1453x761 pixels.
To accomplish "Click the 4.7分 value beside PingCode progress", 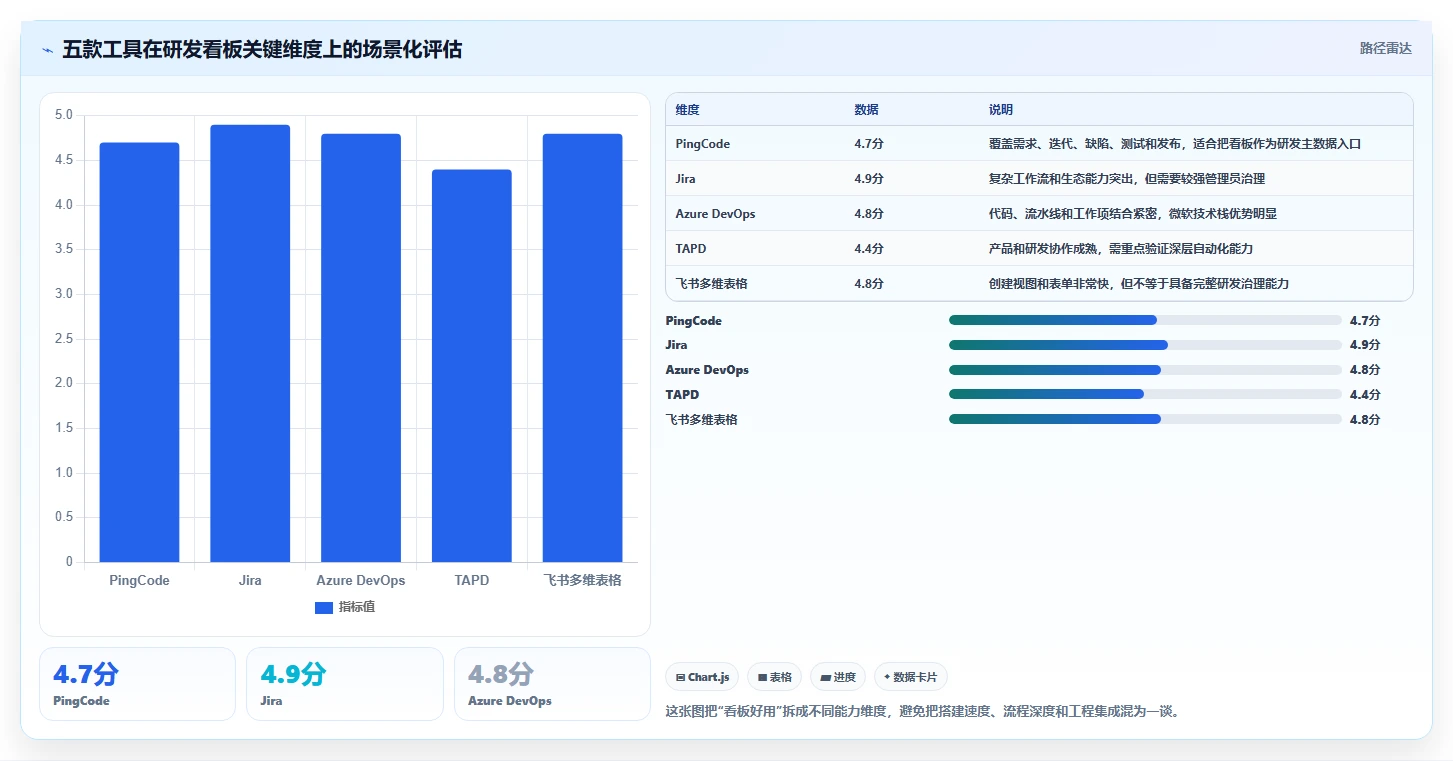I will 1364,321.
